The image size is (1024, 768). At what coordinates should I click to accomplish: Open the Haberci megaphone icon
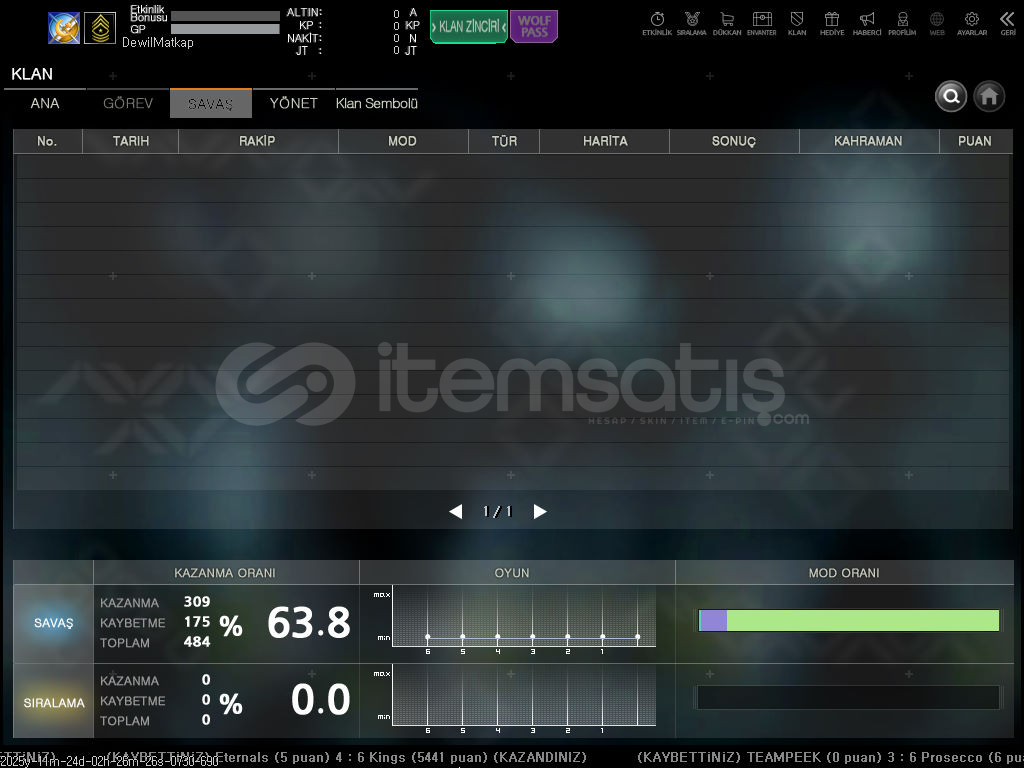[867, 22]
